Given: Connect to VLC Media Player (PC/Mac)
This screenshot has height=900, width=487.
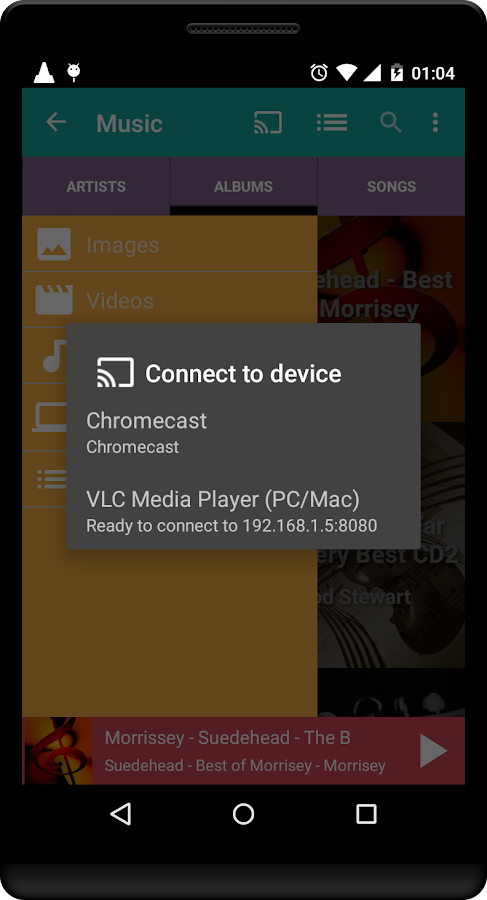Looking at the screenshot, I should (x=244, y=510).
